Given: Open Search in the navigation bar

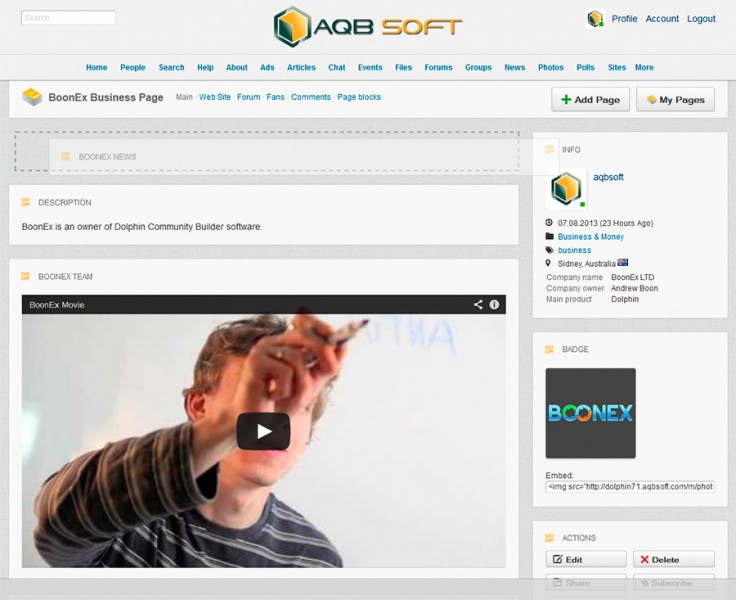Looking at the screenshot, I should 171,67.
